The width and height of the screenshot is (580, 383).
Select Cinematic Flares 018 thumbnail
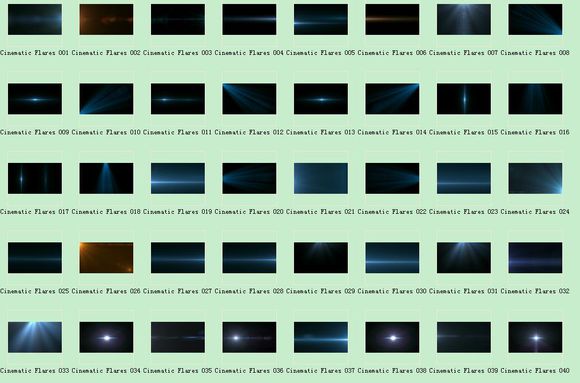[x=107, y=178]
